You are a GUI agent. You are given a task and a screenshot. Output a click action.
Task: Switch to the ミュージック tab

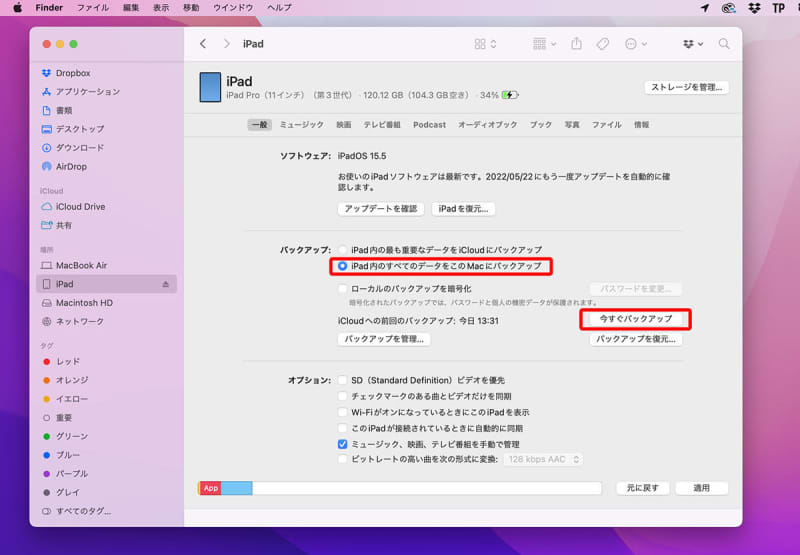click(302, 124)
